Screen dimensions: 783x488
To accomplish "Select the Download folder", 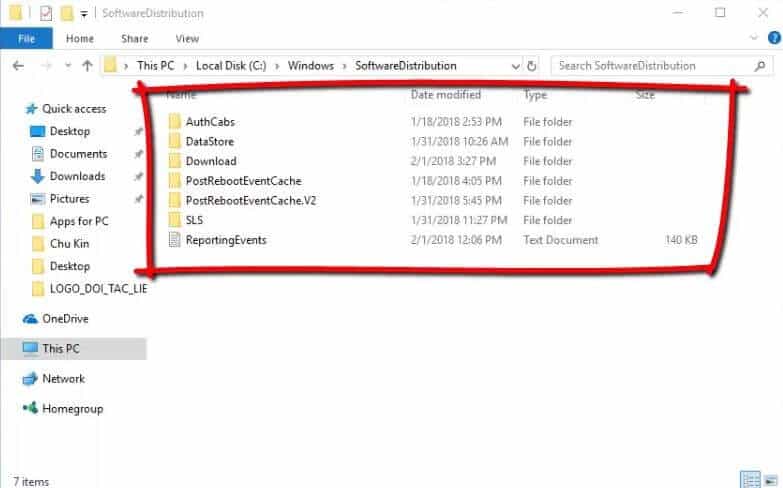I will (x=211, y=161).
